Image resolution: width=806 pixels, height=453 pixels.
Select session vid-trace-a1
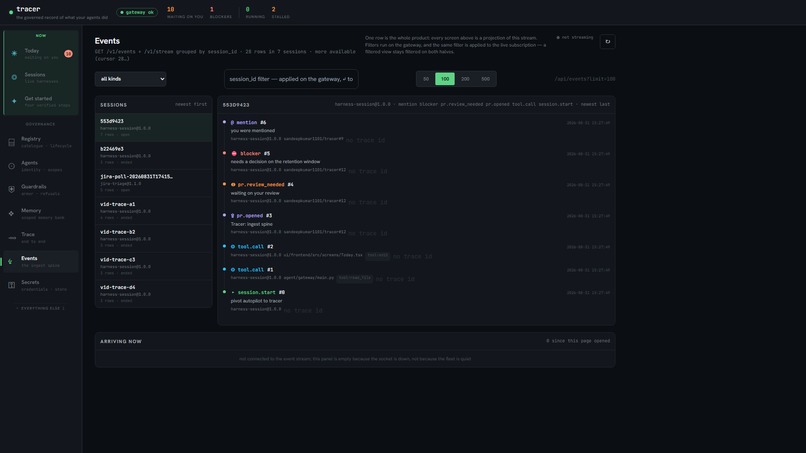154,211
